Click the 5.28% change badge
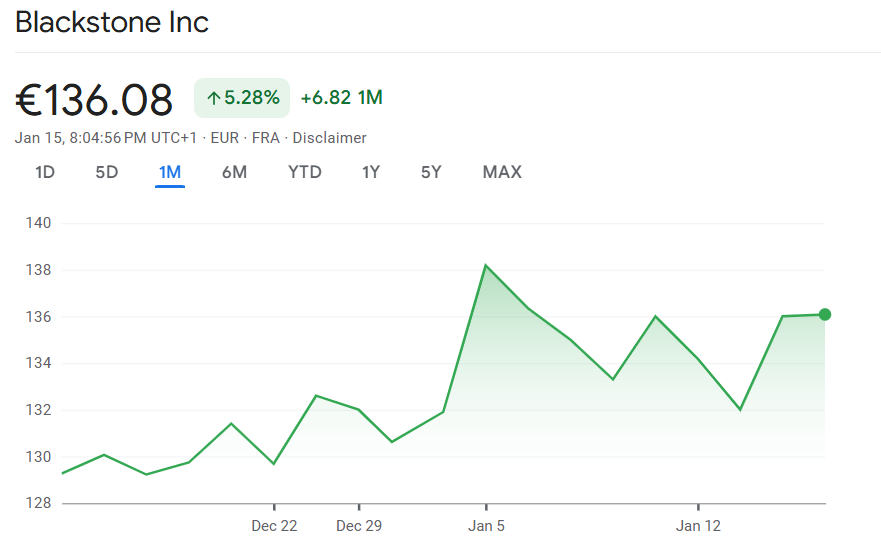This screenshot has height=549, width=881. click(242, 98)
